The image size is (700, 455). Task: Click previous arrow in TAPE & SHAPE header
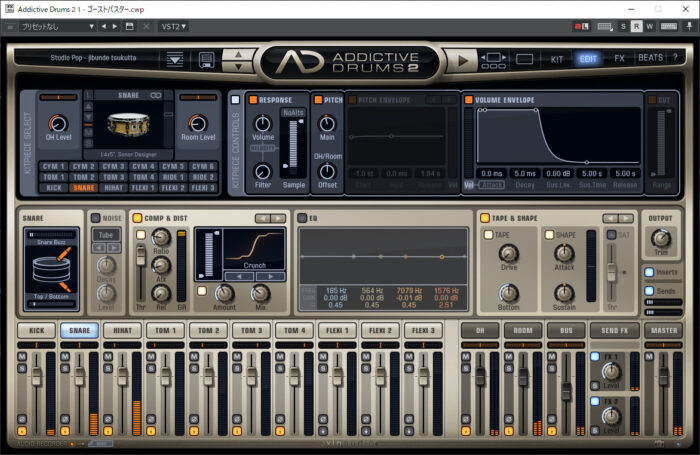pyautogui.click(x=610, y=218)
